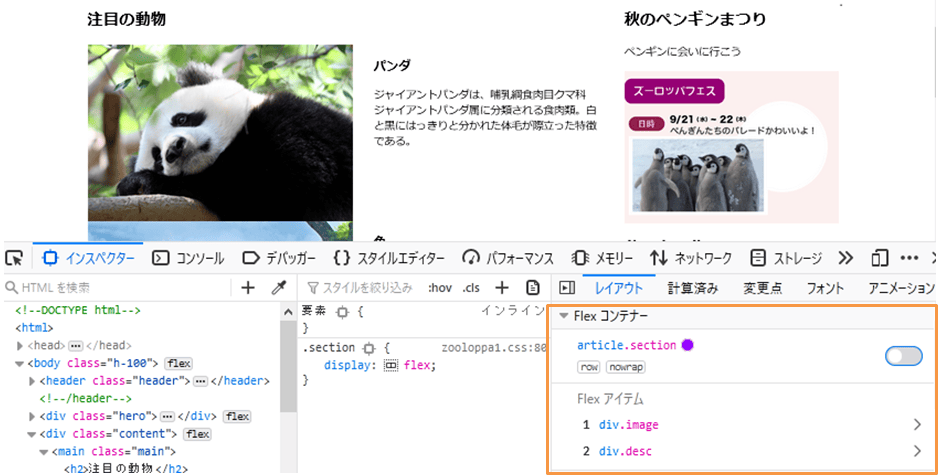Click the ellipsis badge in header element
The image size is (942, 476).
(x=201, y=381)
